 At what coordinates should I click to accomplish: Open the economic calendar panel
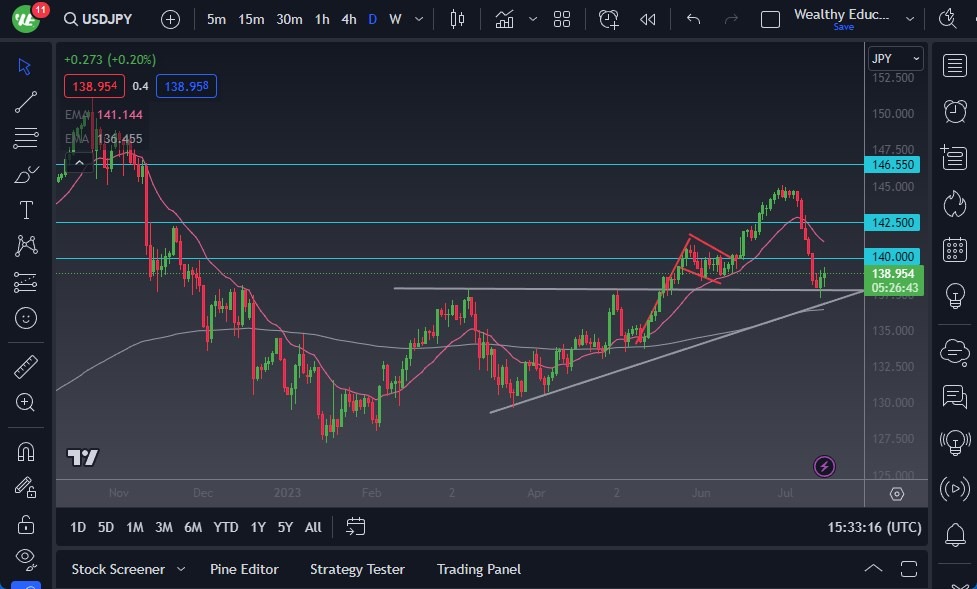pyautogui.click(x=955, y=249)
